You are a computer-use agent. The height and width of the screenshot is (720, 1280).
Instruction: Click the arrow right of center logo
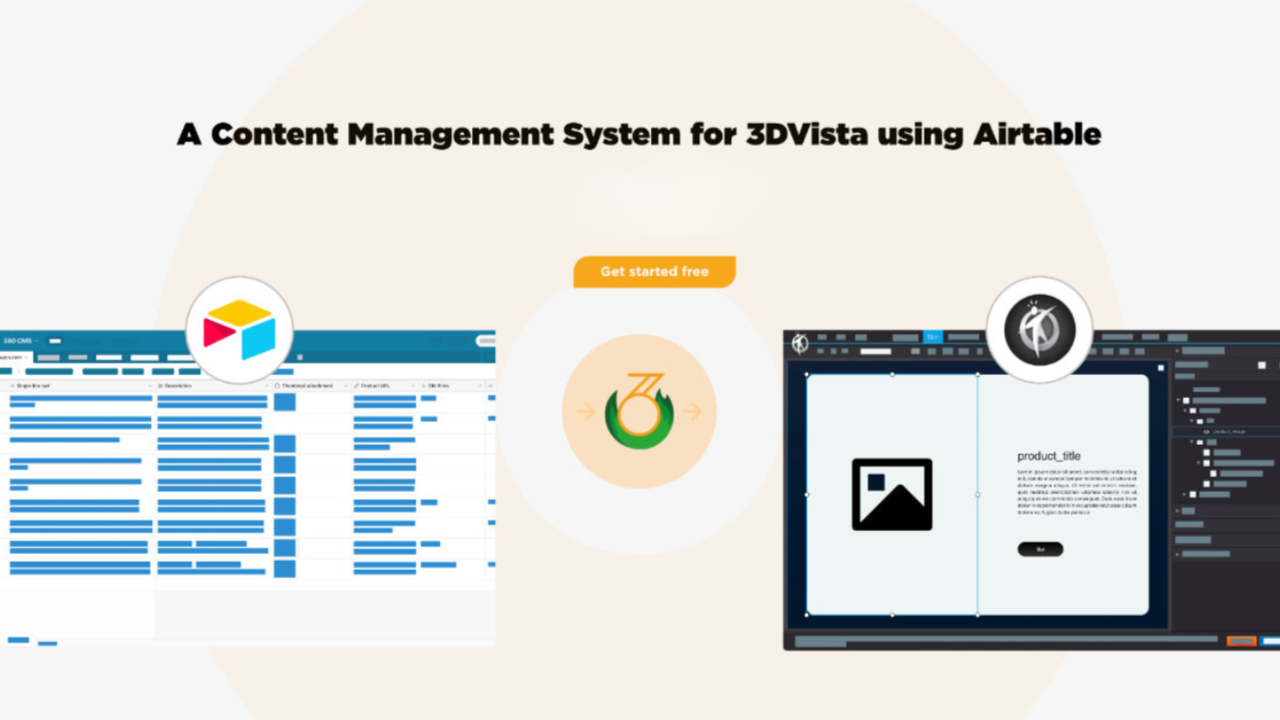click(x=693, y=411)
